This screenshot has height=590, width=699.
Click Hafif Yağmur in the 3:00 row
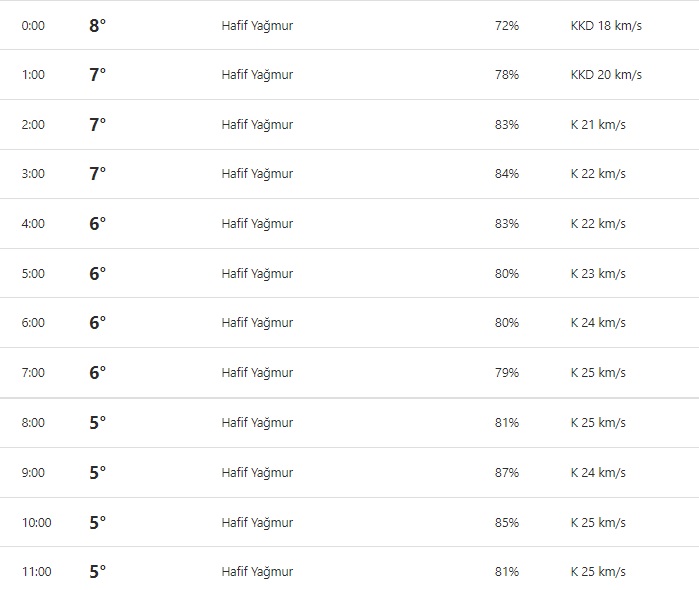tap(257, 174)
